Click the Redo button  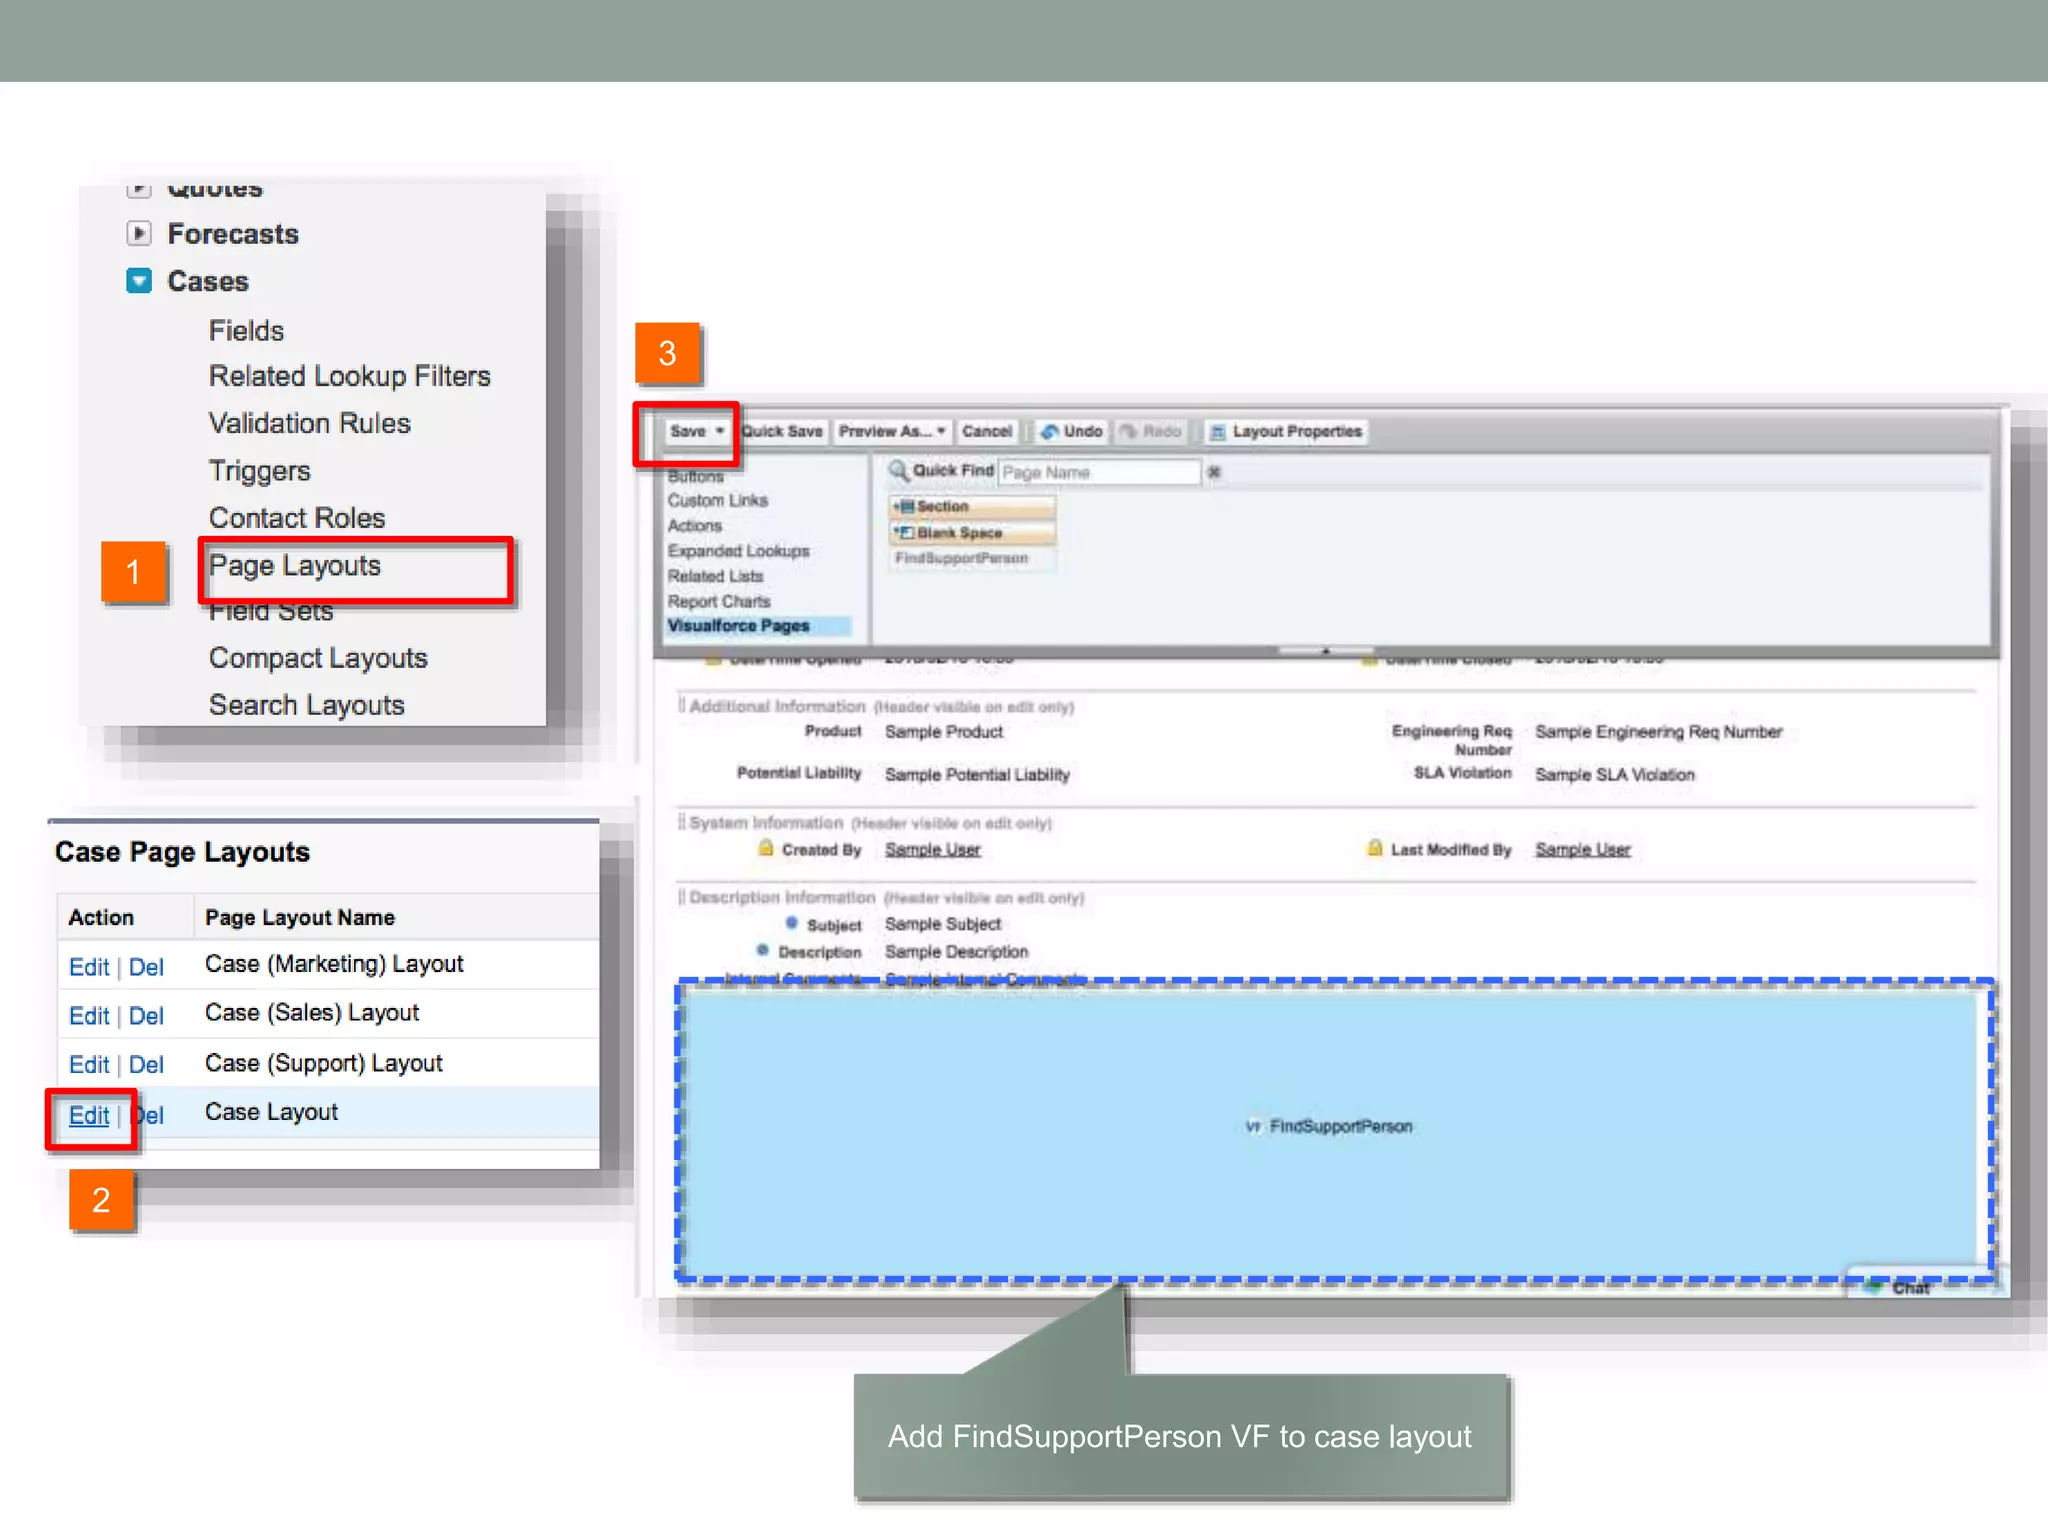pos(1150,431)
